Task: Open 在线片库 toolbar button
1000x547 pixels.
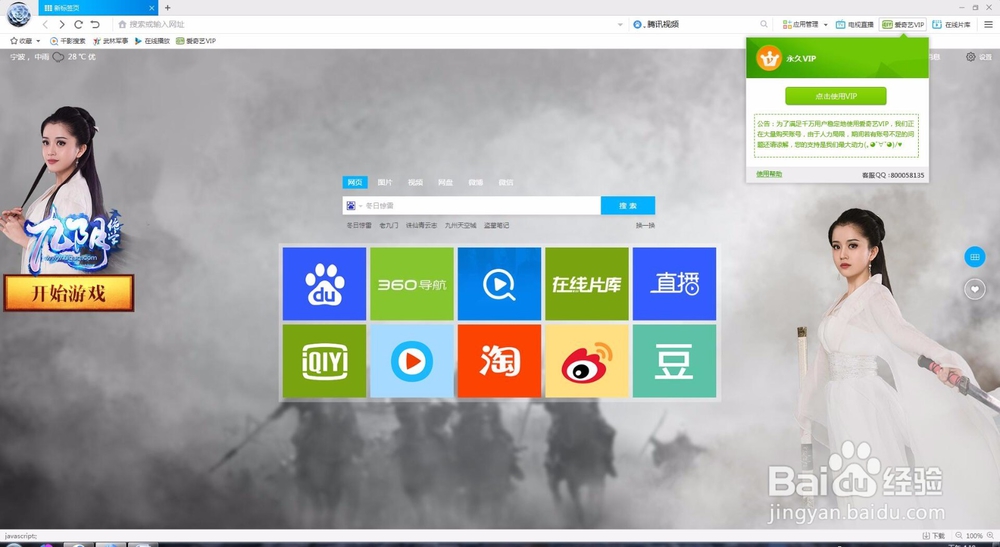Action: [x=952, y=24]
